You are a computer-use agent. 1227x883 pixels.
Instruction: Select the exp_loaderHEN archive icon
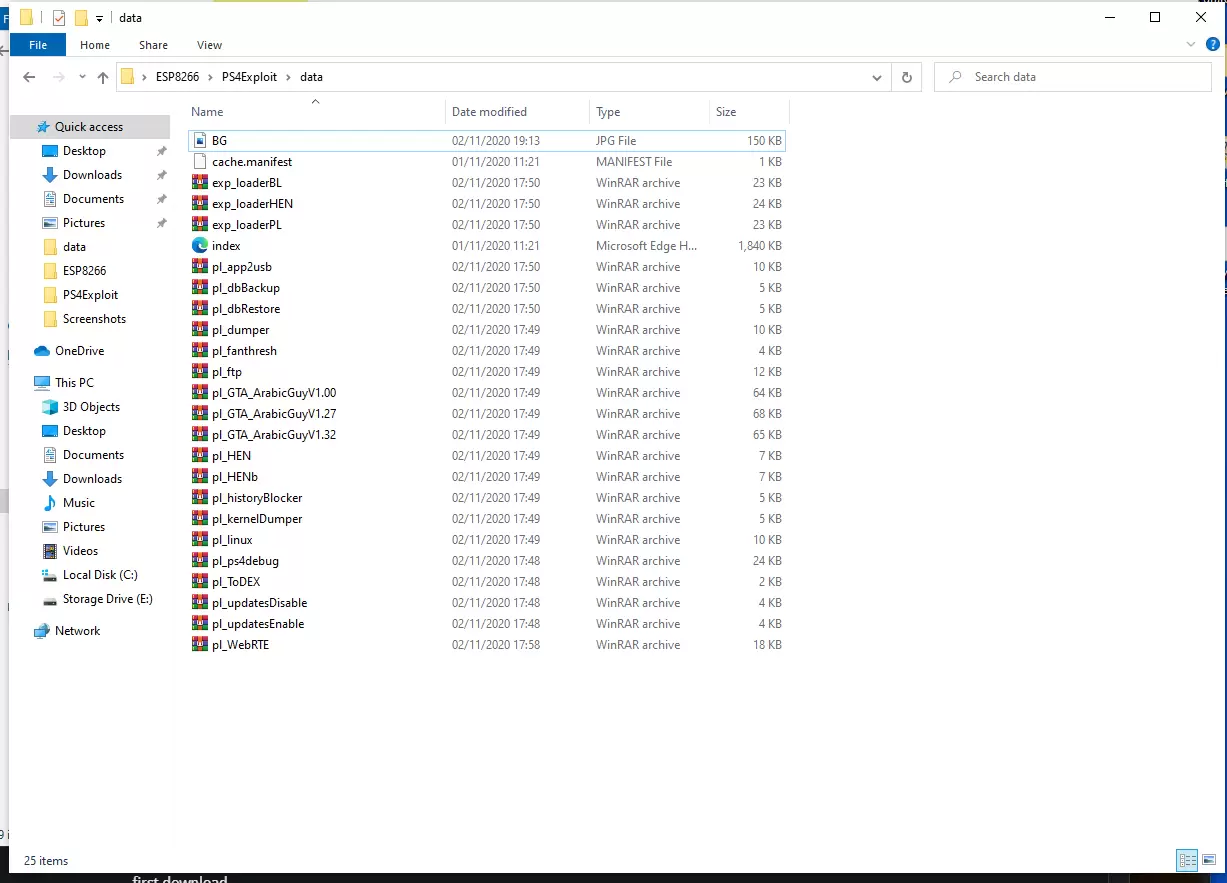200,204
